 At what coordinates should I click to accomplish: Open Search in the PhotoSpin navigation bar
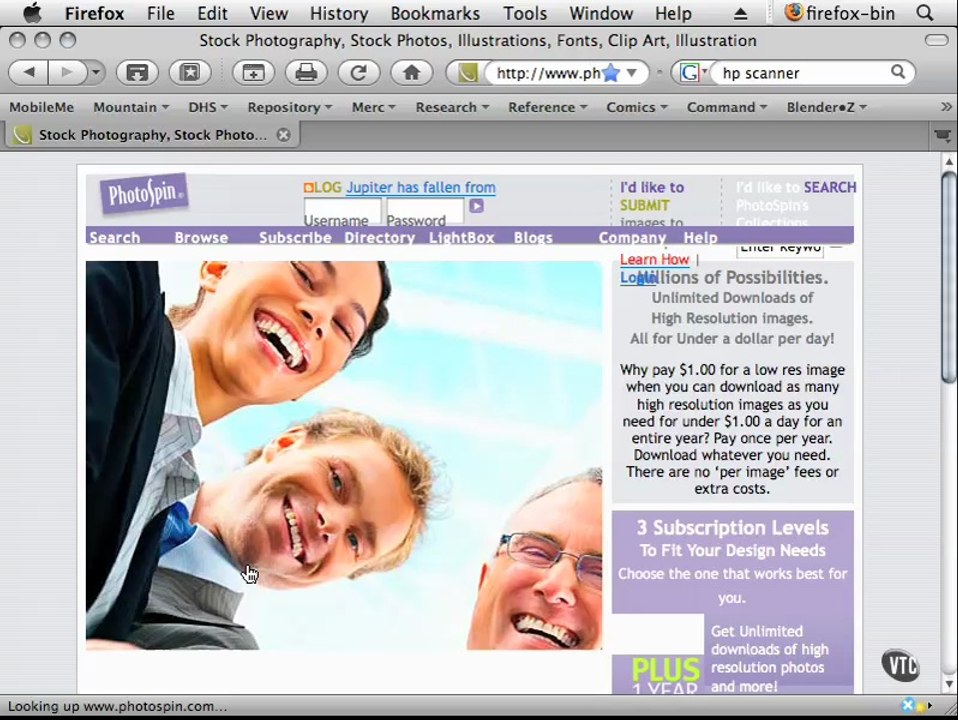coord(115,237)
